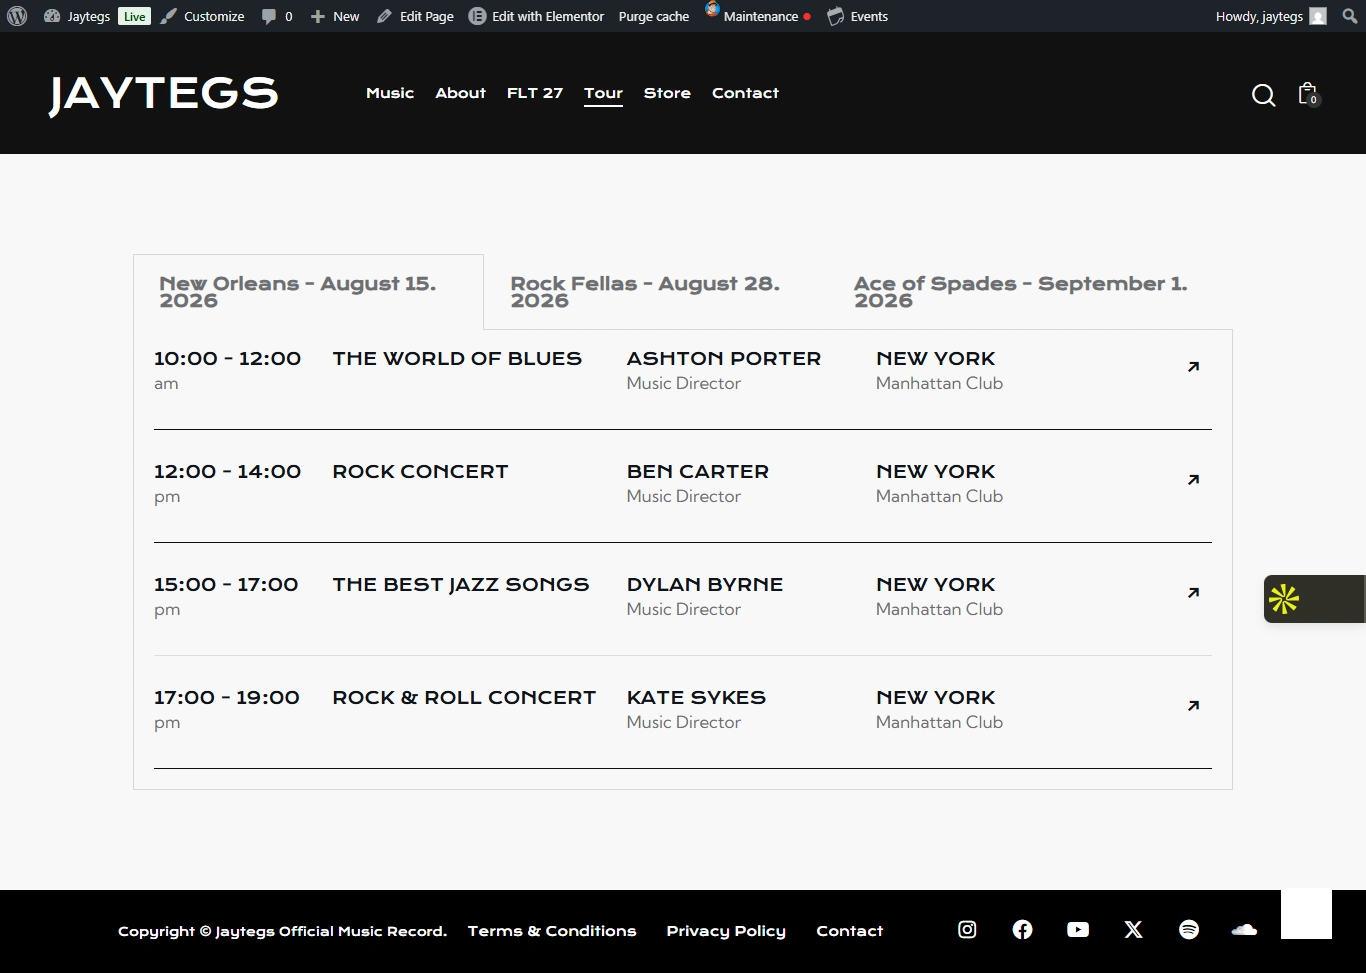
Task: Click the admin bar search magnifier
Action: [x=1349, y=16]
